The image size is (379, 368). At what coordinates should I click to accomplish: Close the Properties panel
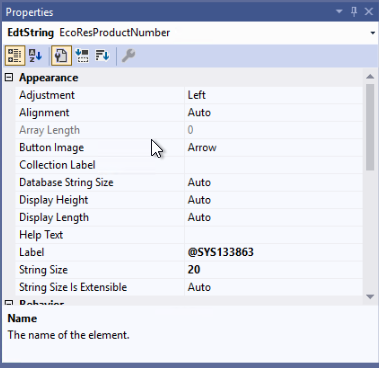[x=369, y=12]
